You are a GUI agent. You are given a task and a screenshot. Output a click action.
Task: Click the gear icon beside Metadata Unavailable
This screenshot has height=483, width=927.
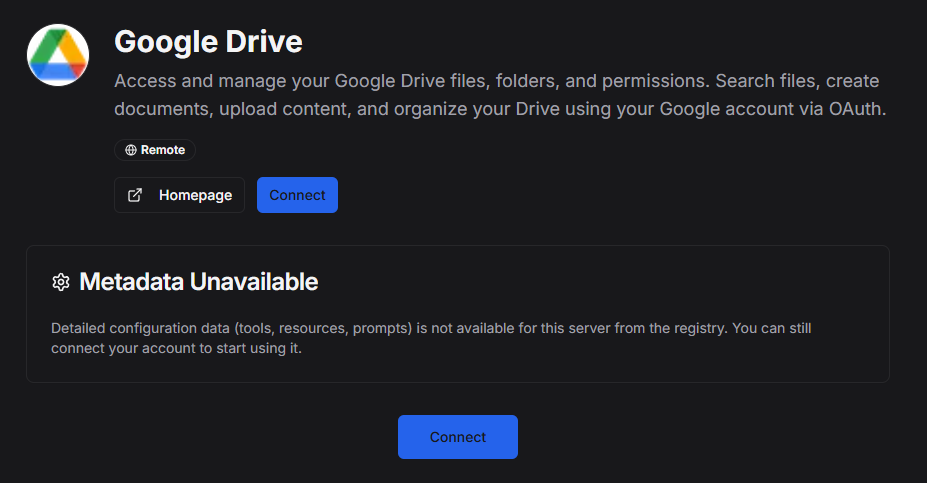[61, 282]
